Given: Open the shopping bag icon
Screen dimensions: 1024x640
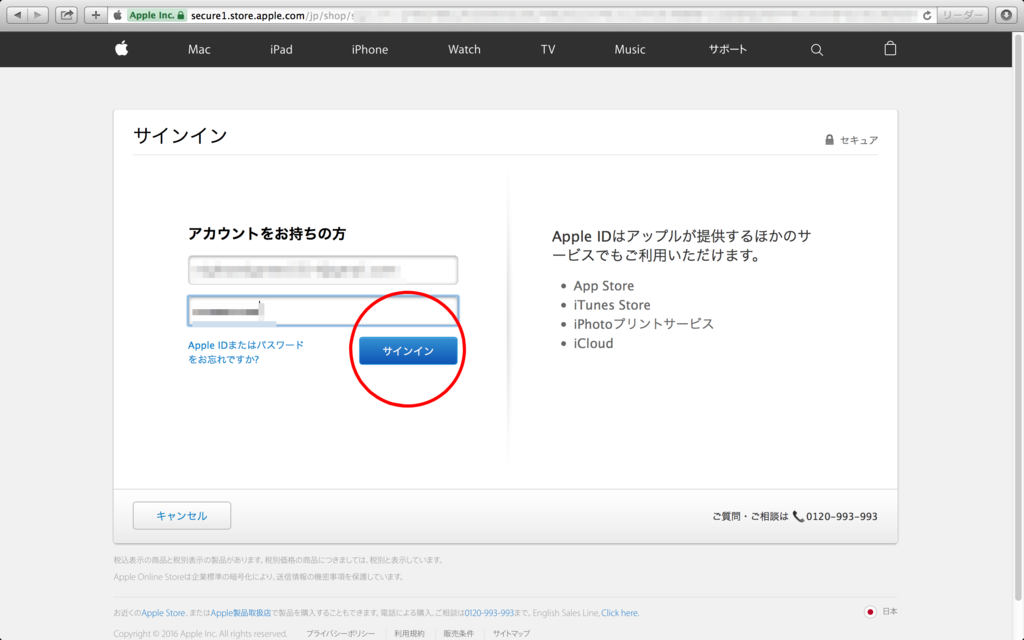Looking at the screenshot, I should [890, 48].
